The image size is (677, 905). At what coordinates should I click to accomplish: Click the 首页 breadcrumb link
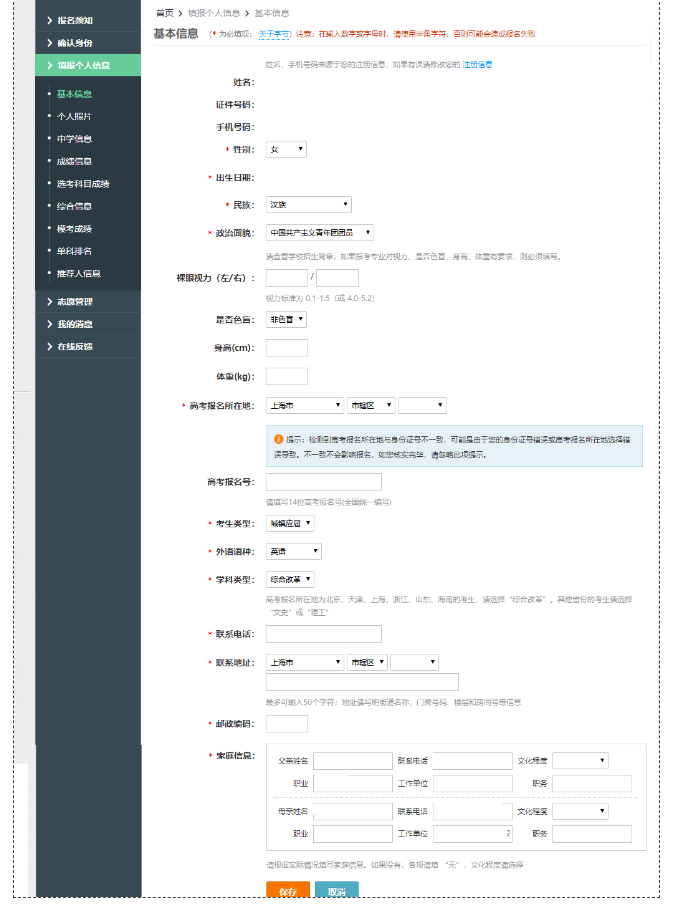[x=164, y=13]
